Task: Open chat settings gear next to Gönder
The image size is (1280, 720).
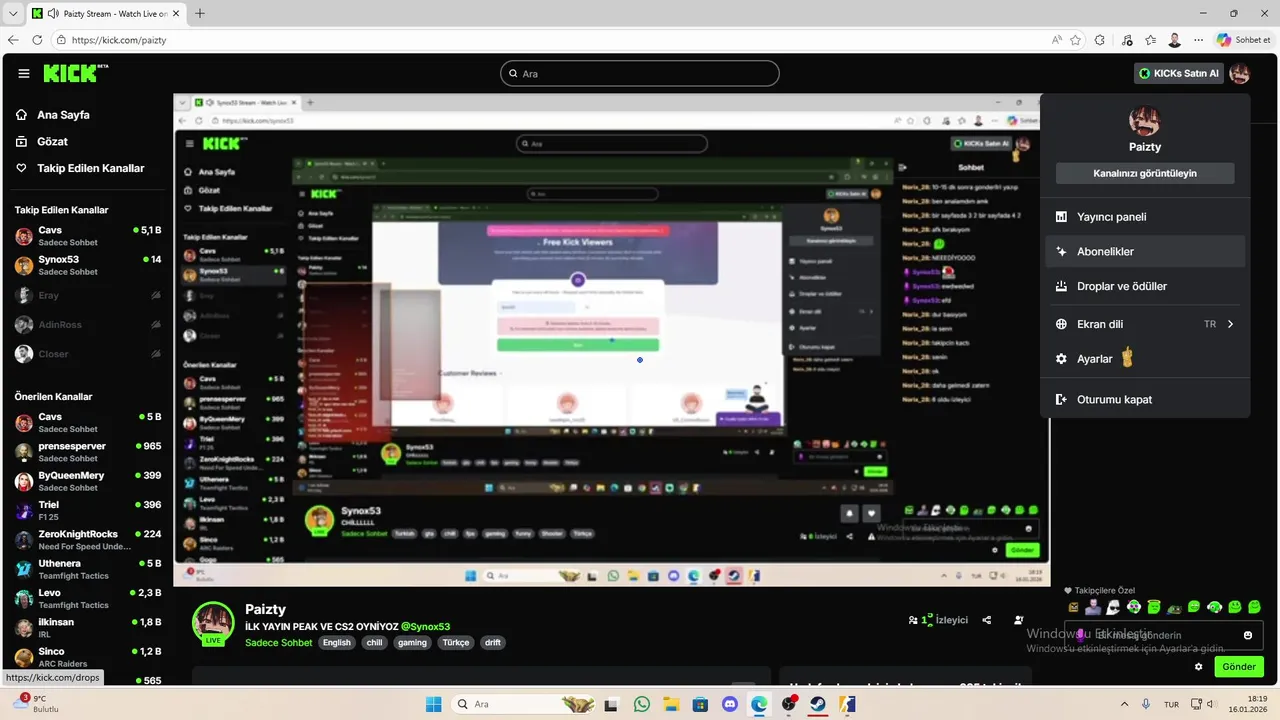Action: coord(1199,666)
